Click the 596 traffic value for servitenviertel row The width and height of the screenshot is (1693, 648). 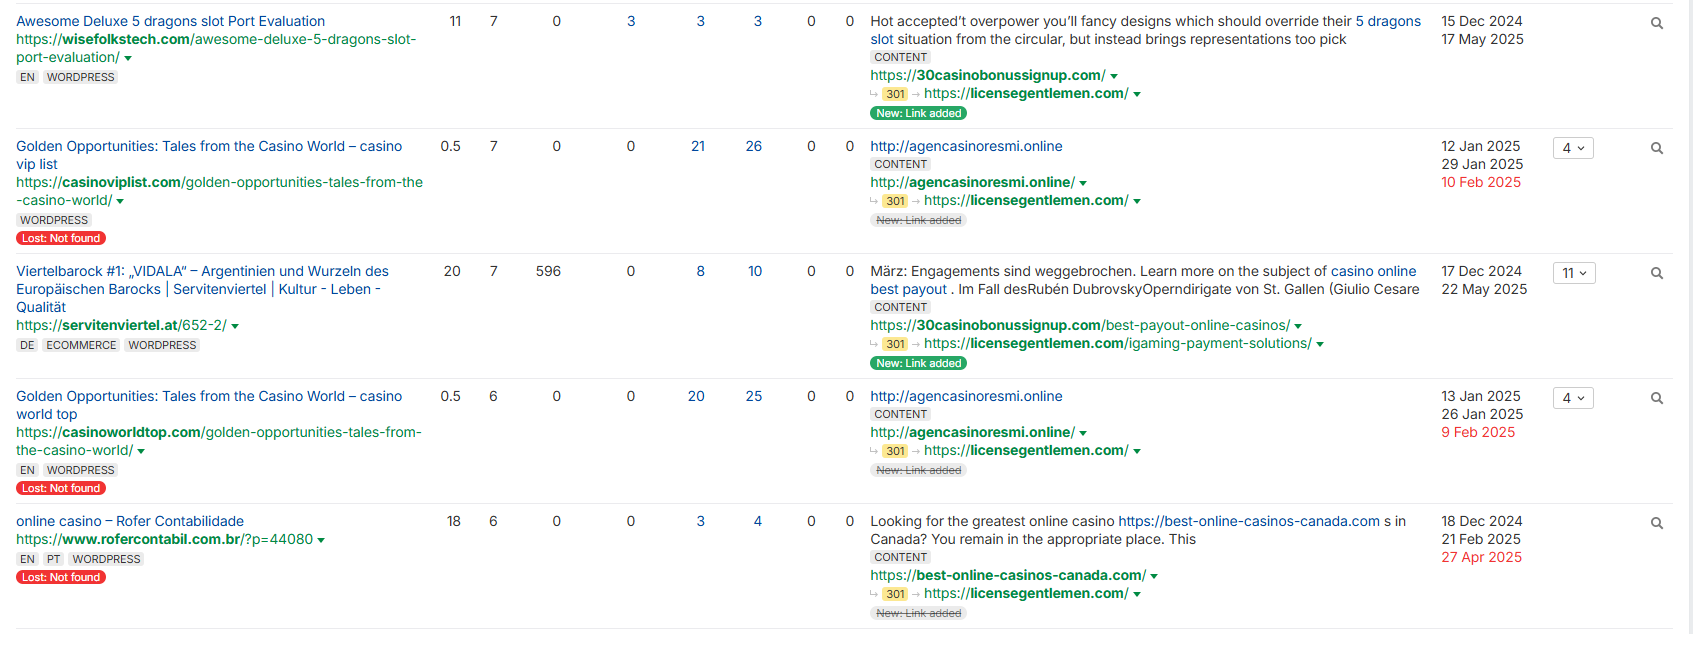point(548,271)
